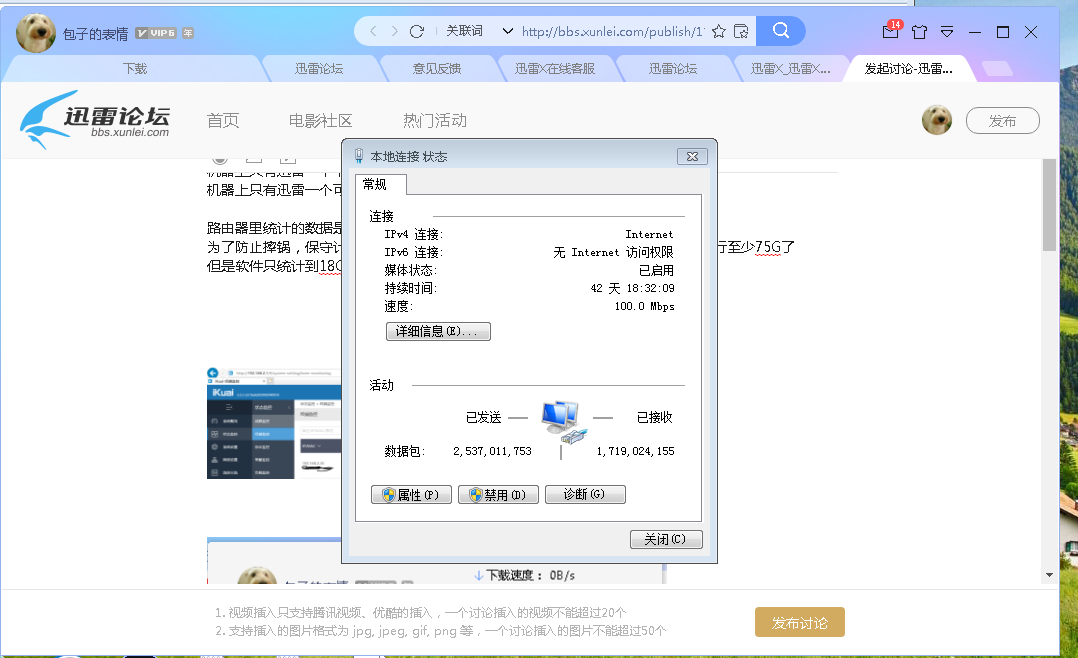
Task: Bookmark the page via the star icon
Action: pos(719,31)
